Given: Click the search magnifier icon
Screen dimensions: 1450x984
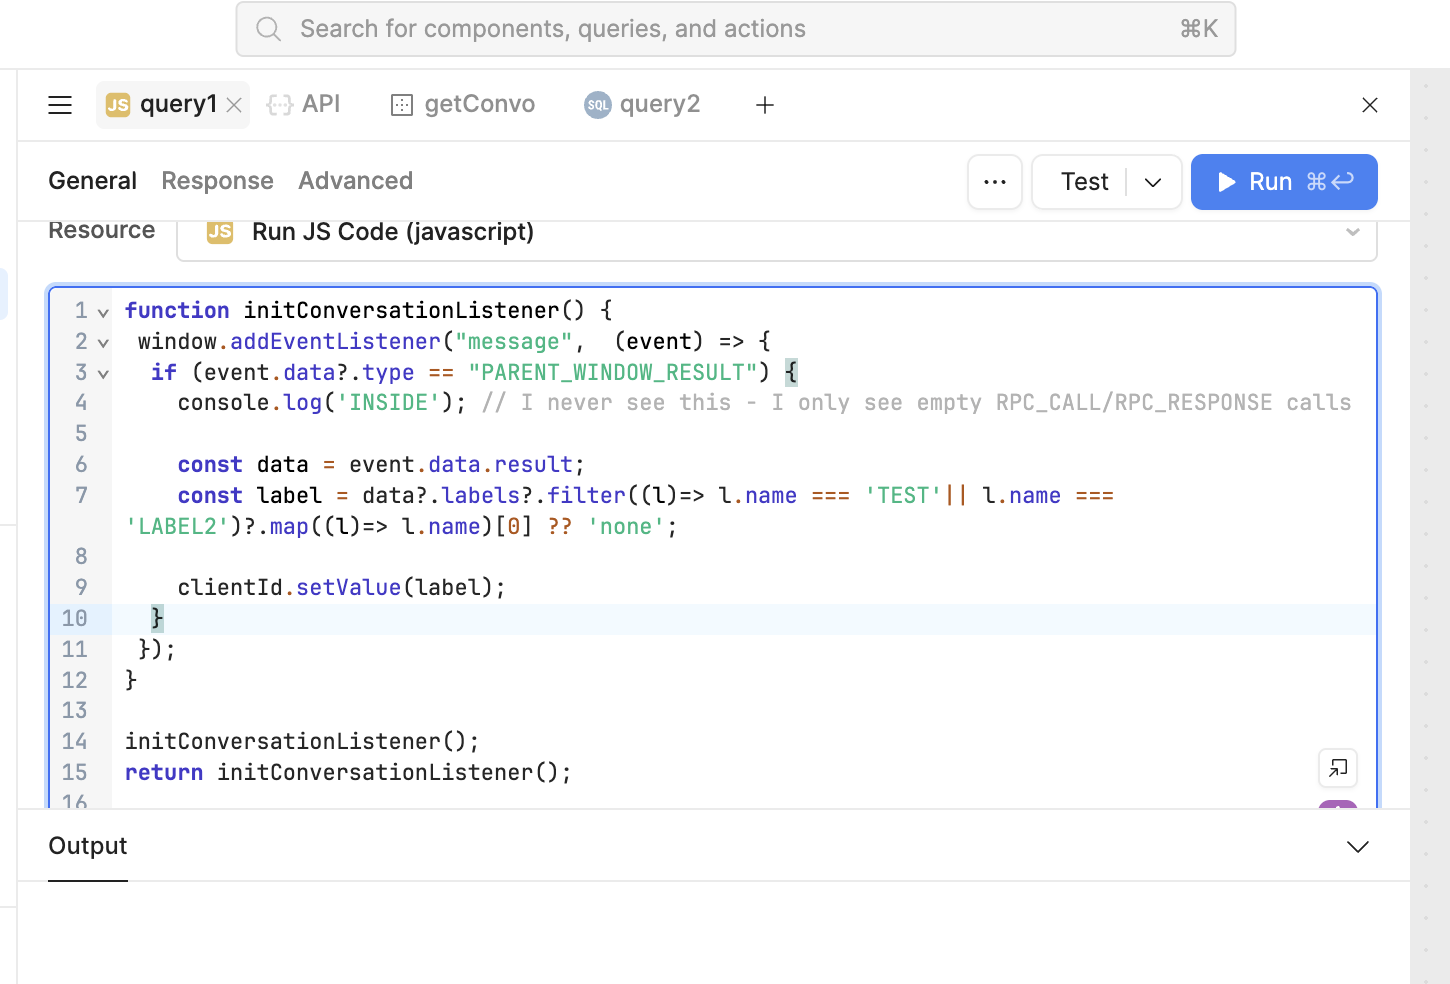Looking at the screenshot, I should pos(269,29).
